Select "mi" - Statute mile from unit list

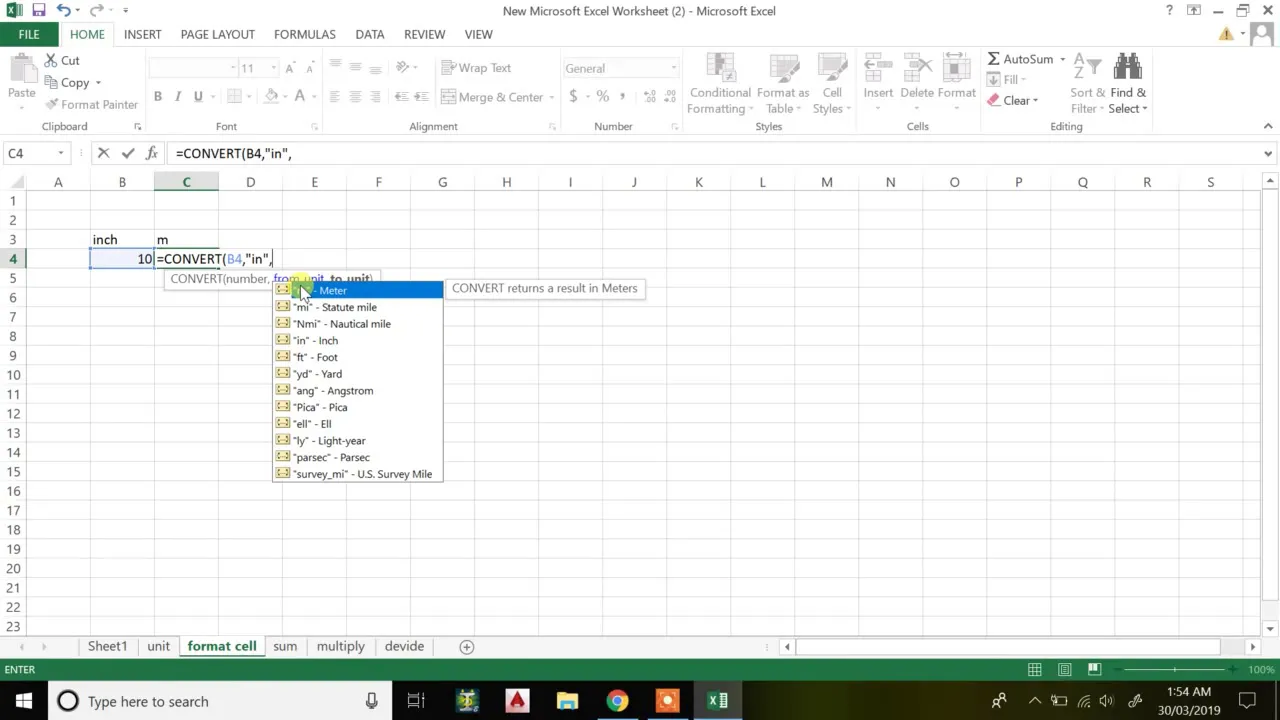point(357,307)
